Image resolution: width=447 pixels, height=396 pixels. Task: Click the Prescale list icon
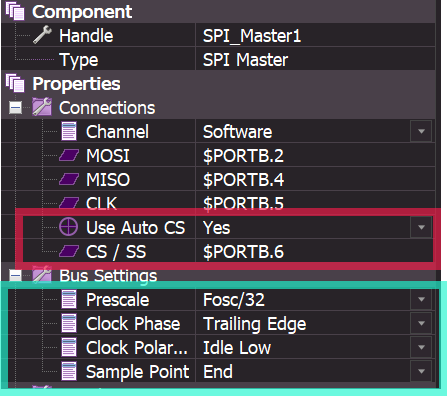69,299
